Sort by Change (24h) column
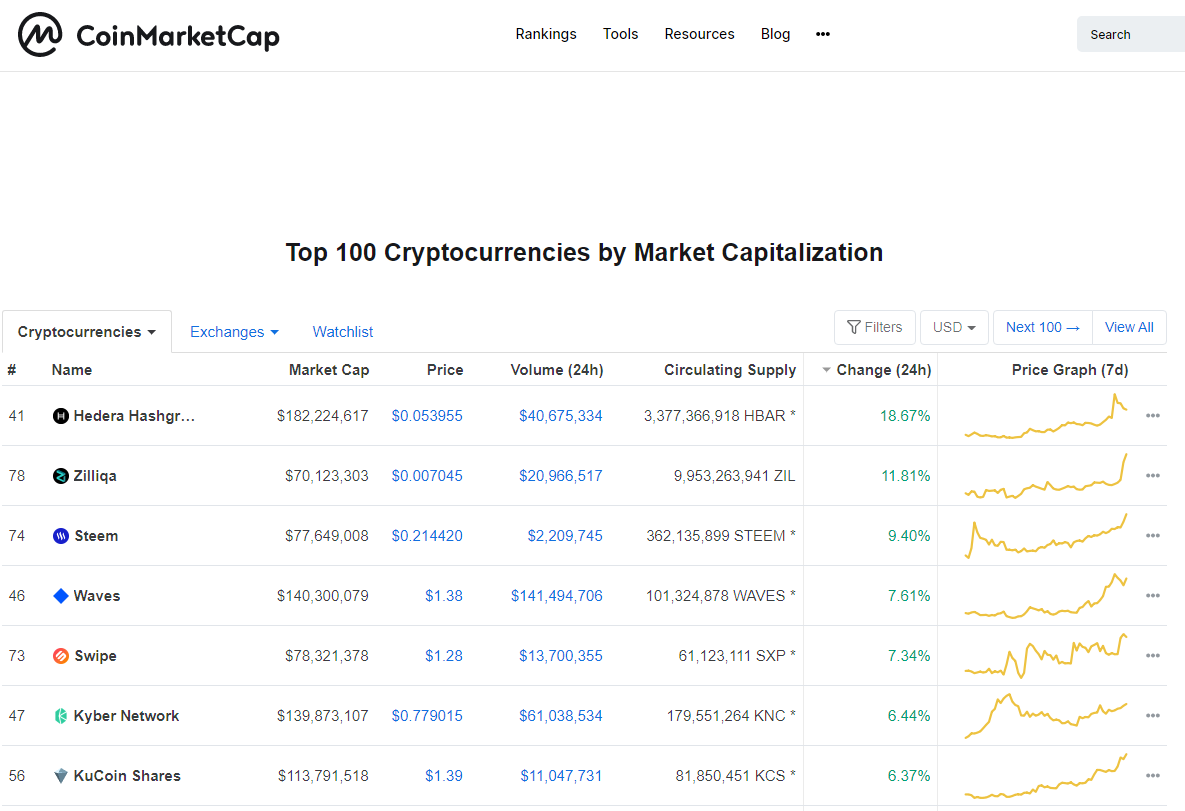Image resolution: width=1185 pixels, height=811 pixels. tap(877, 370)
